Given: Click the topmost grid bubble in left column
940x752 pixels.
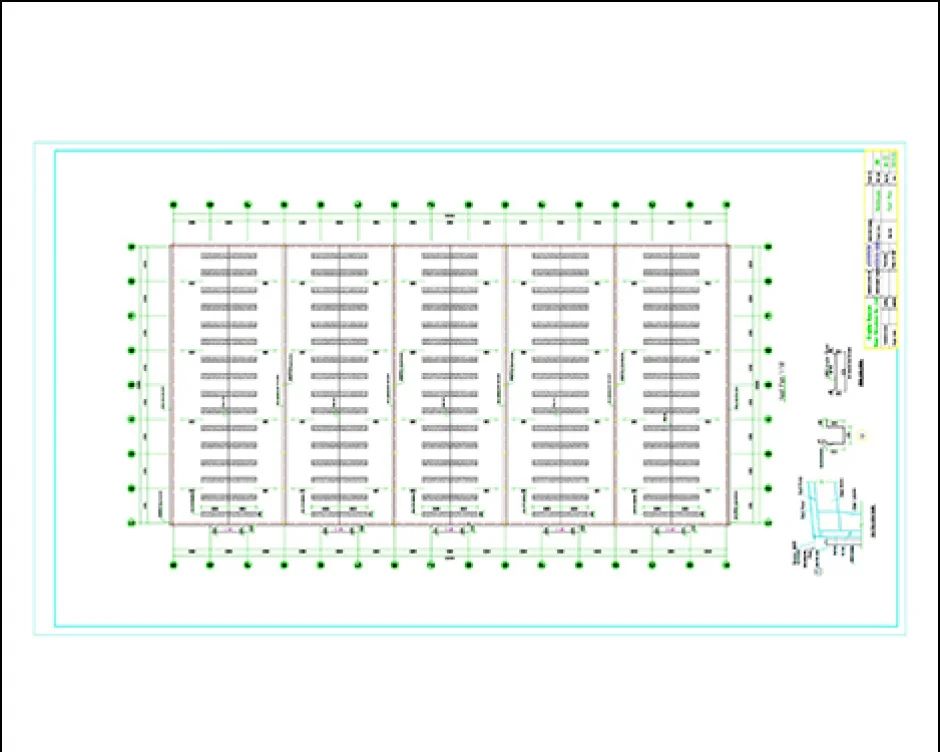Looking at the screenshot, I should [x=131, y=246].
